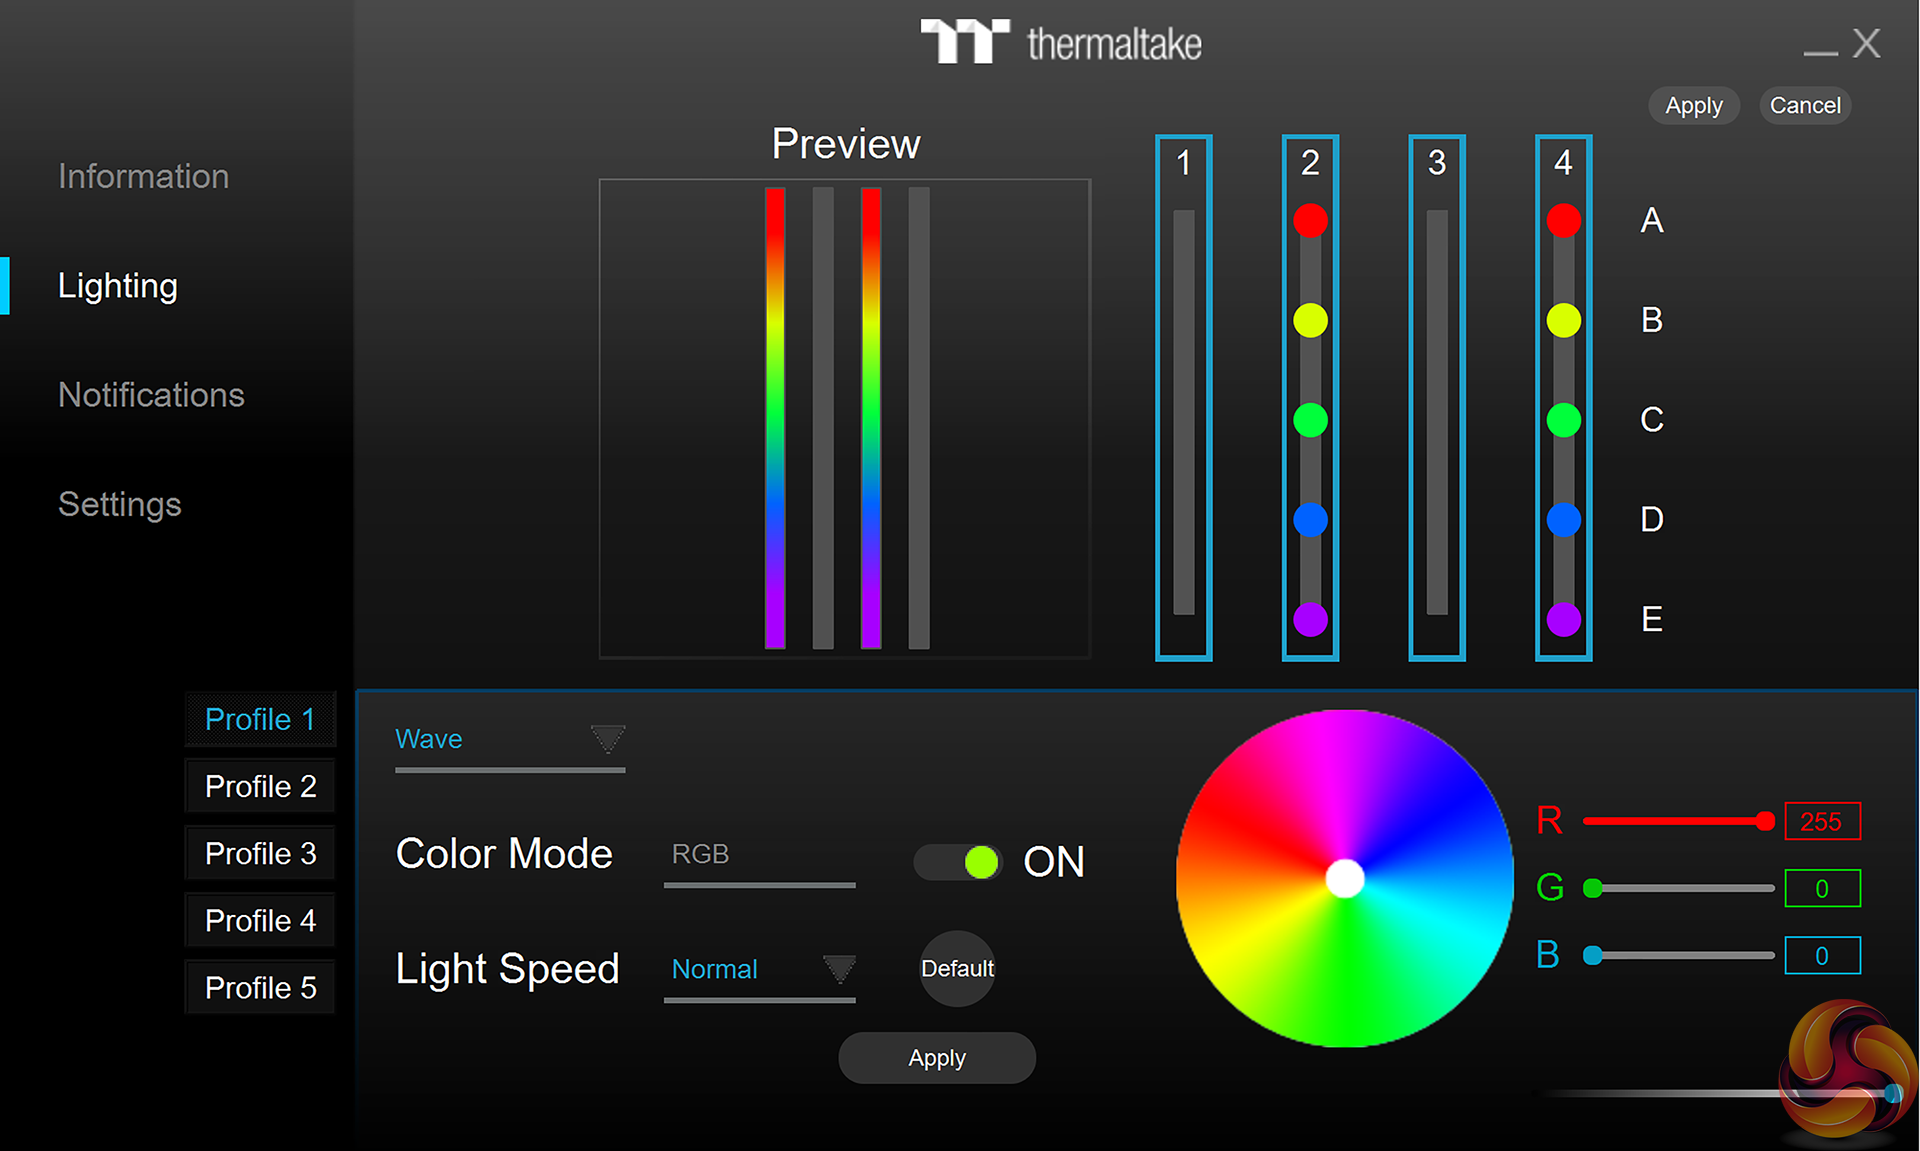Image resolution: width=1920 pixels, height=1151 pixels.
Task: Click the round Default button
Action: (957, 968)
